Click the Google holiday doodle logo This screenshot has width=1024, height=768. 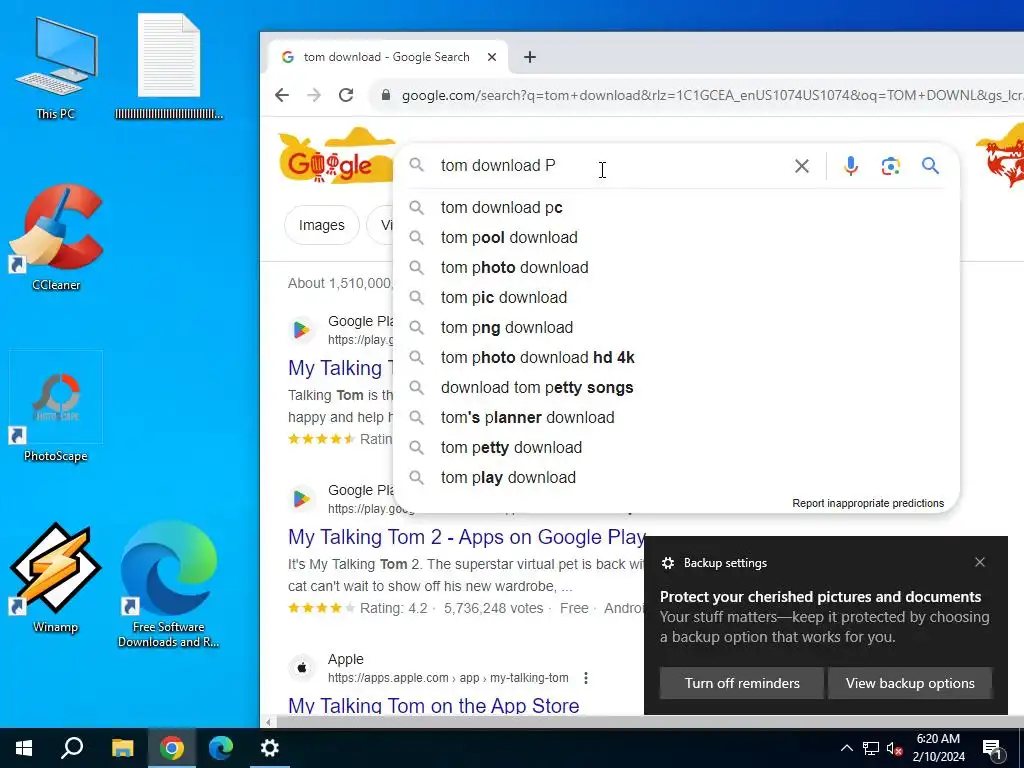(336, 157)
